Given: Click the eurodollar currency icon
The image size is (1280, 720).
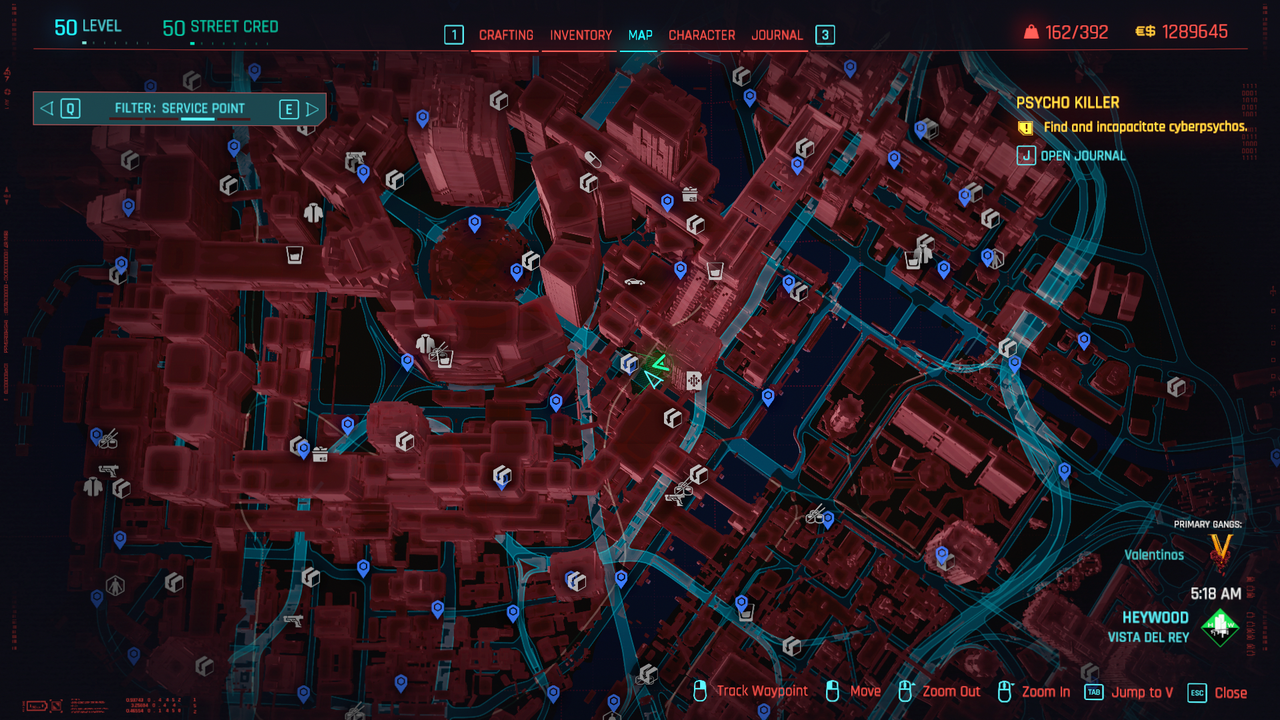Looking at the screenshot, I should (1145, 32).
